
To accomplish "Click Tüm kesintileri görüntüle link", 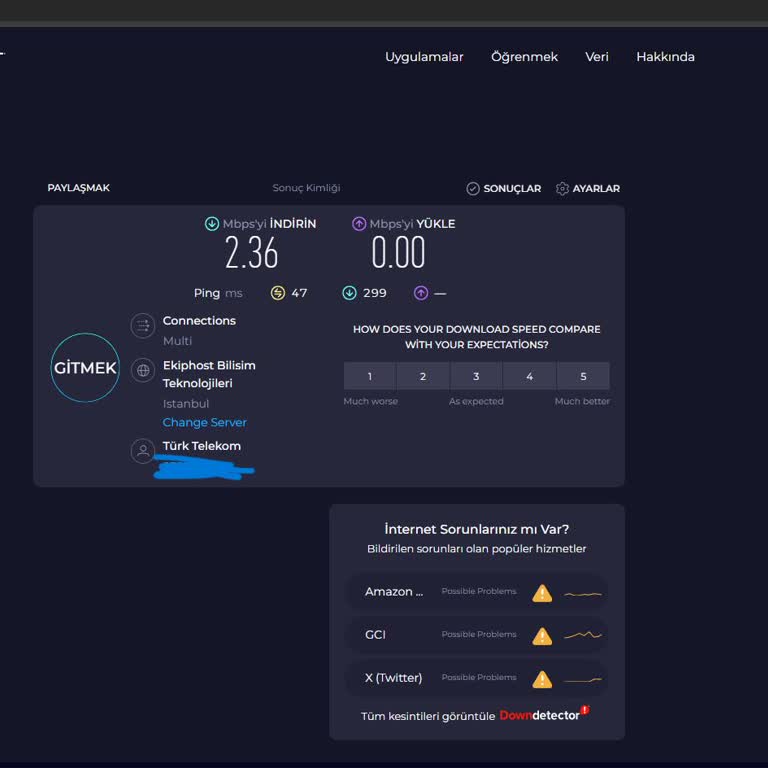I will coord(428,716).
